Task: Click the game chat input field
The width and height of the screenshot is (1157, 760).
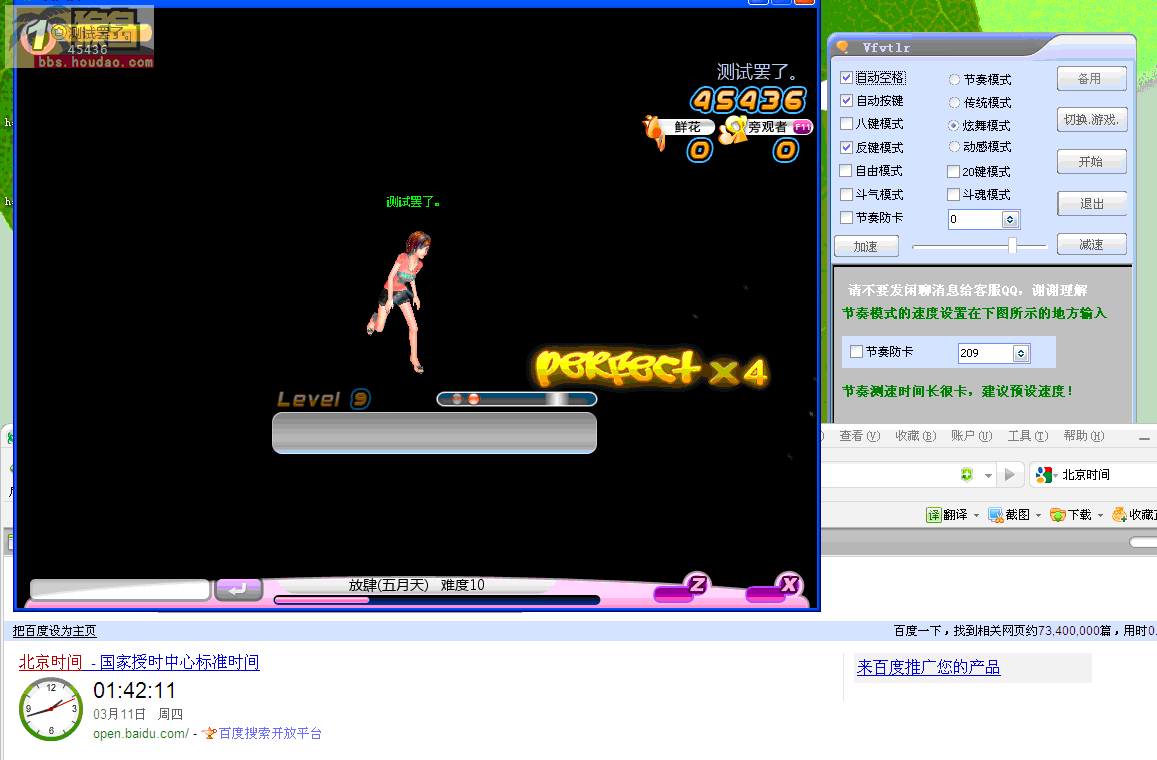Action: [120, 589]
